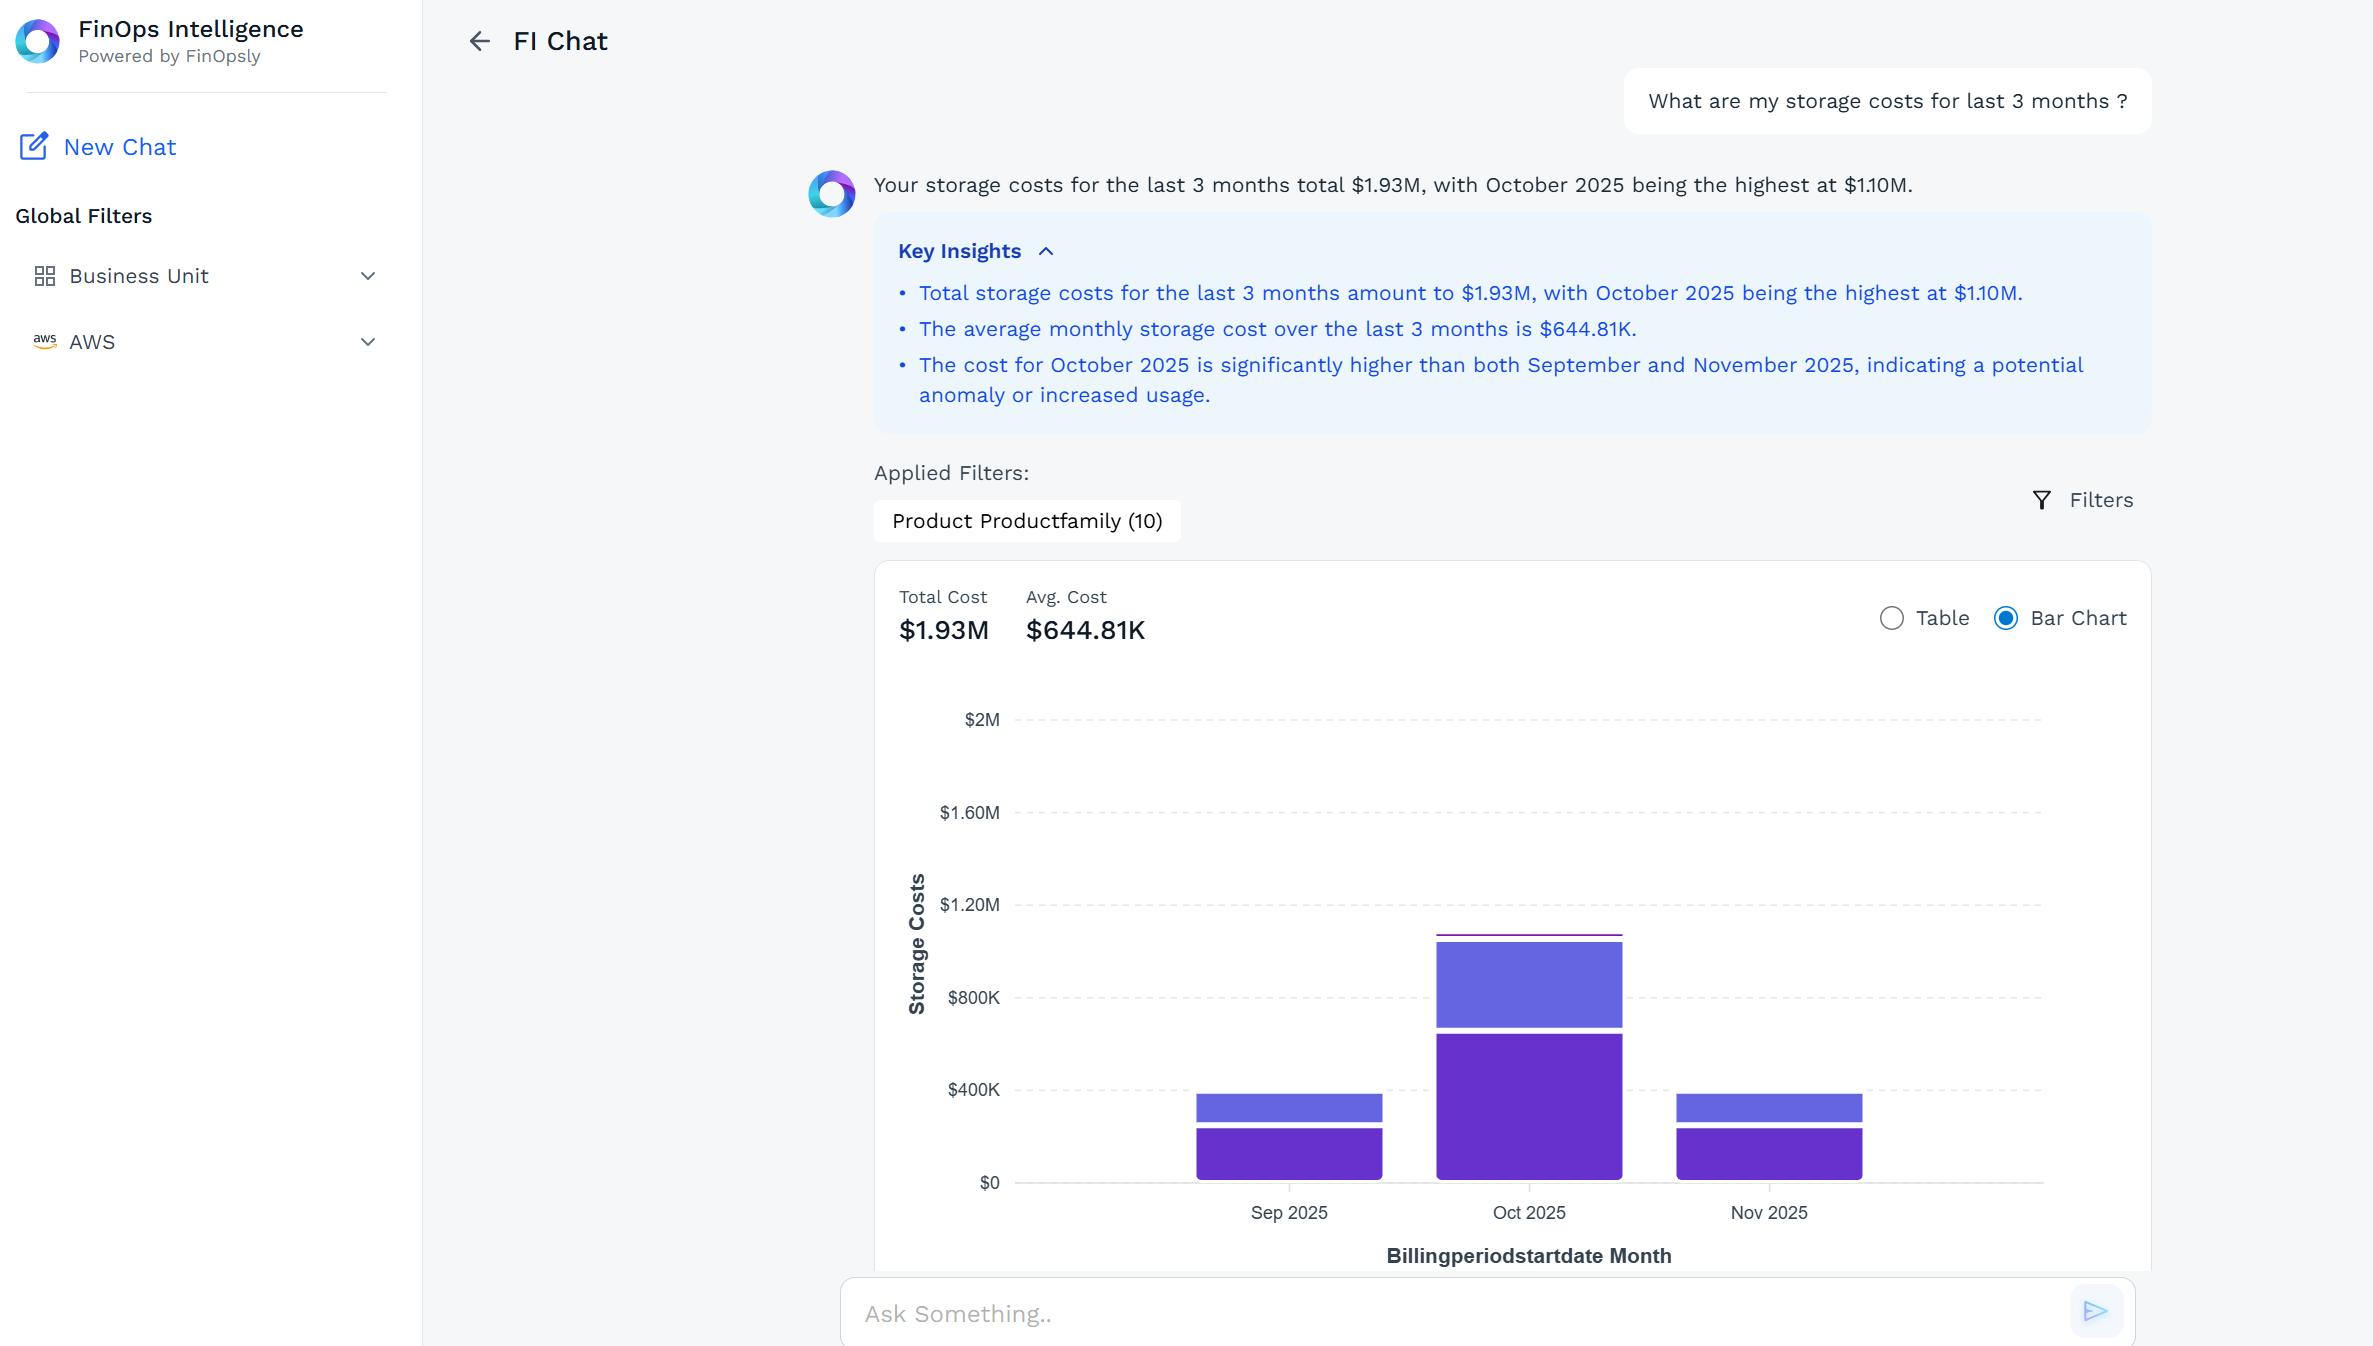Collapse the Key Insights section
The height and width of the screenshot is (1346, 2373).
coord(1046,252)
